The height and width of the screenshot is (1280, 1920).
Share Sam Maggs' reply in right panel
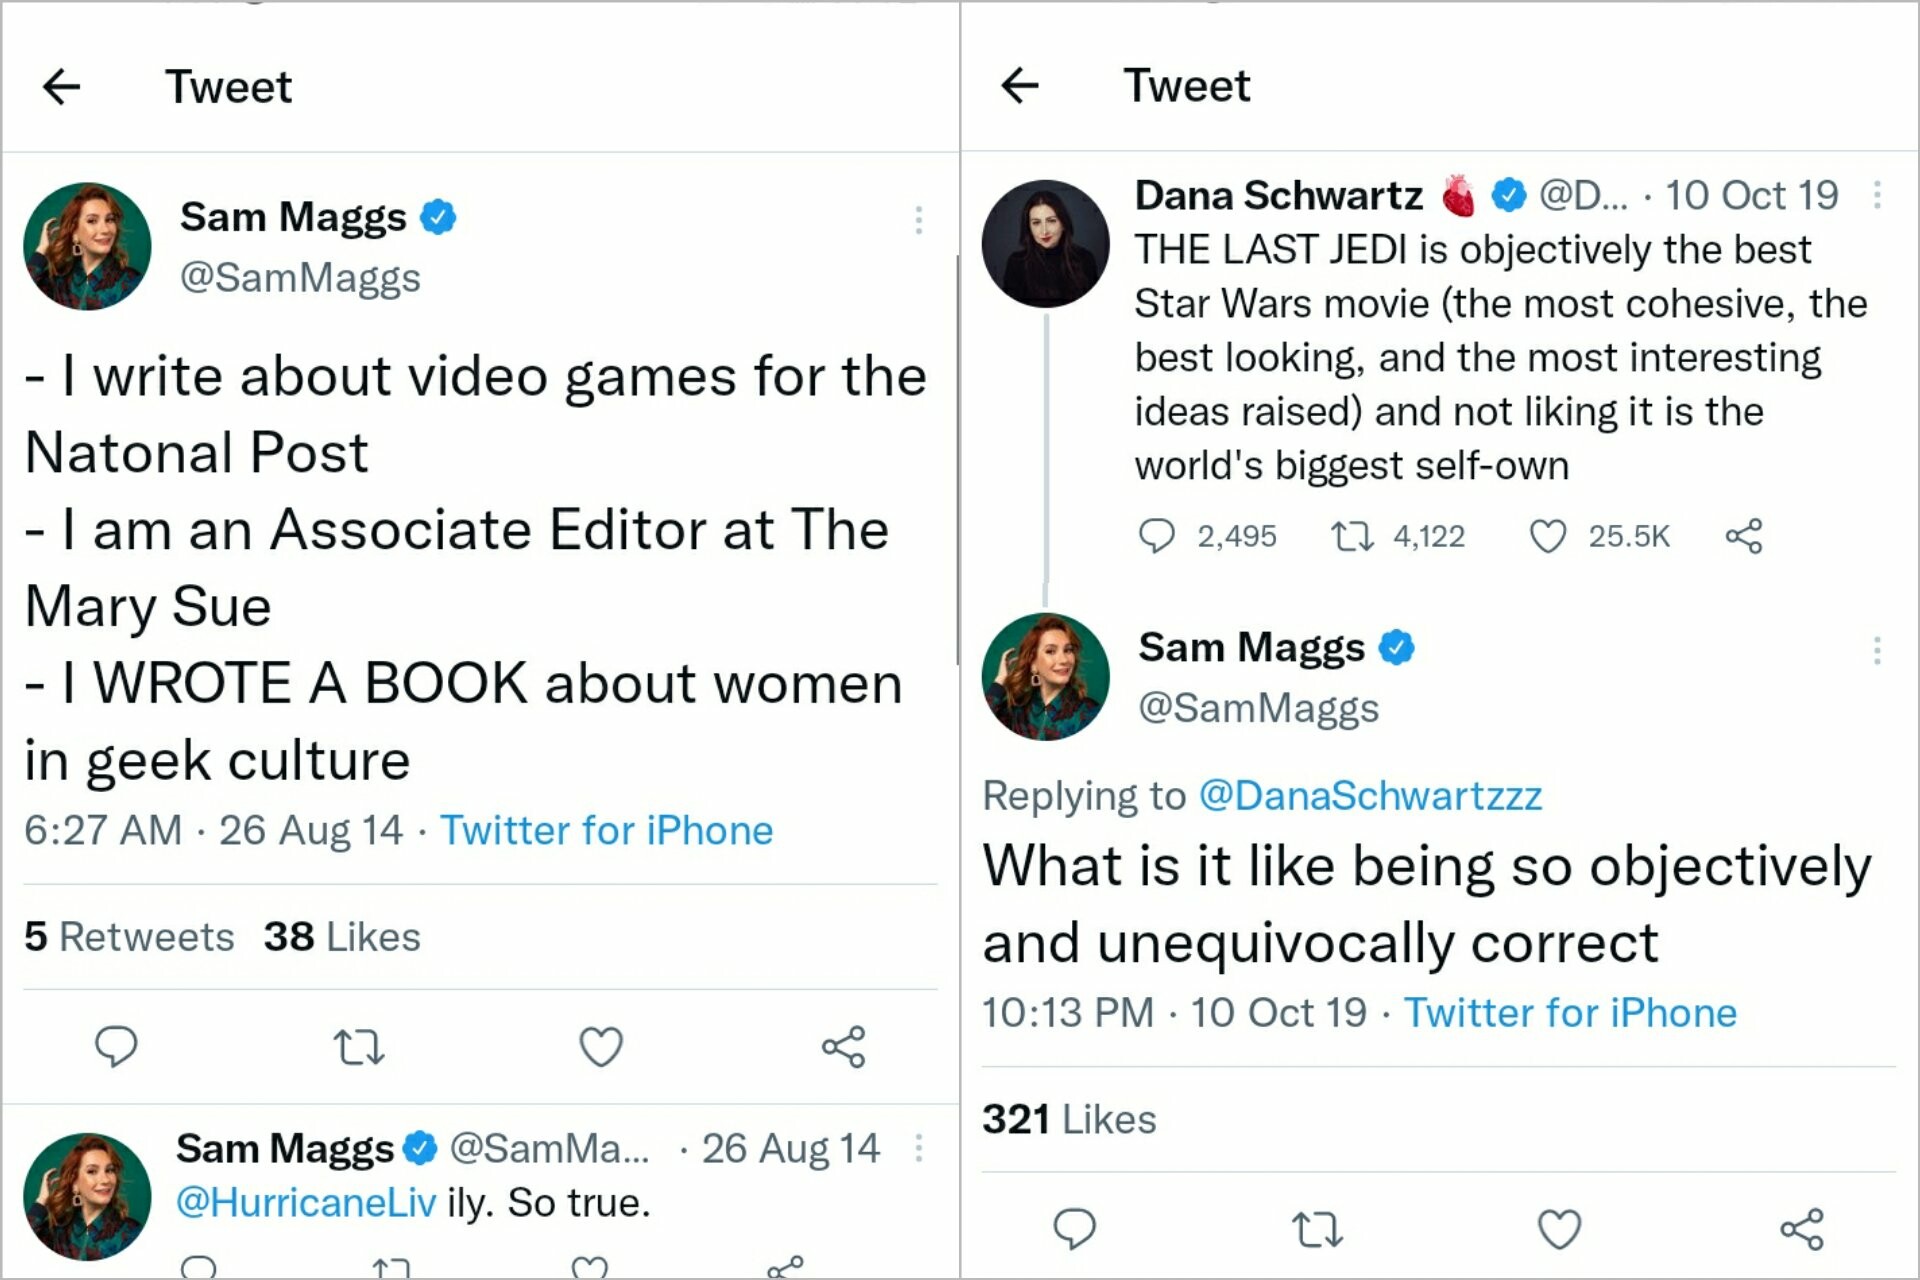click(1802, 1229)
